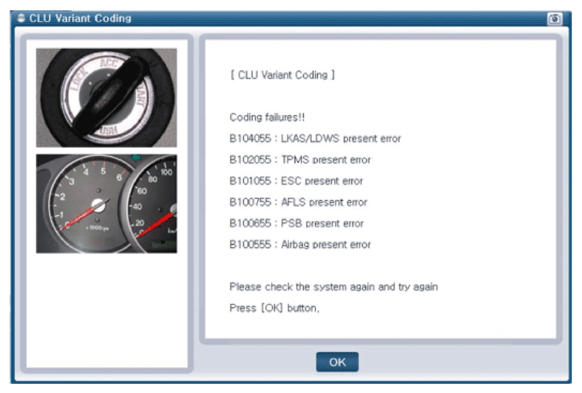582x393 pixels.
Task: Click the 'Press [OK] button.' instruction
Action: point(274,308)
